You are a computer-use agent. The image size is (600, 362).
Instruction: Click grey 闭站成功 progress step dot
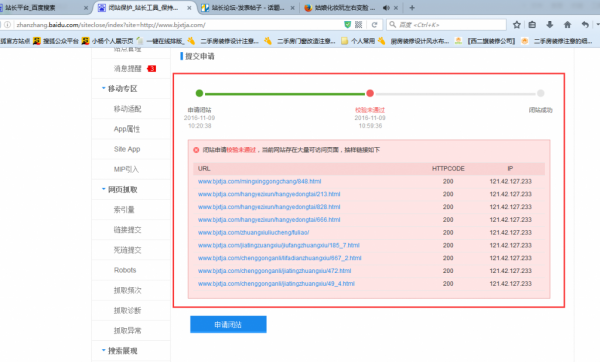(x=541, y=93)
